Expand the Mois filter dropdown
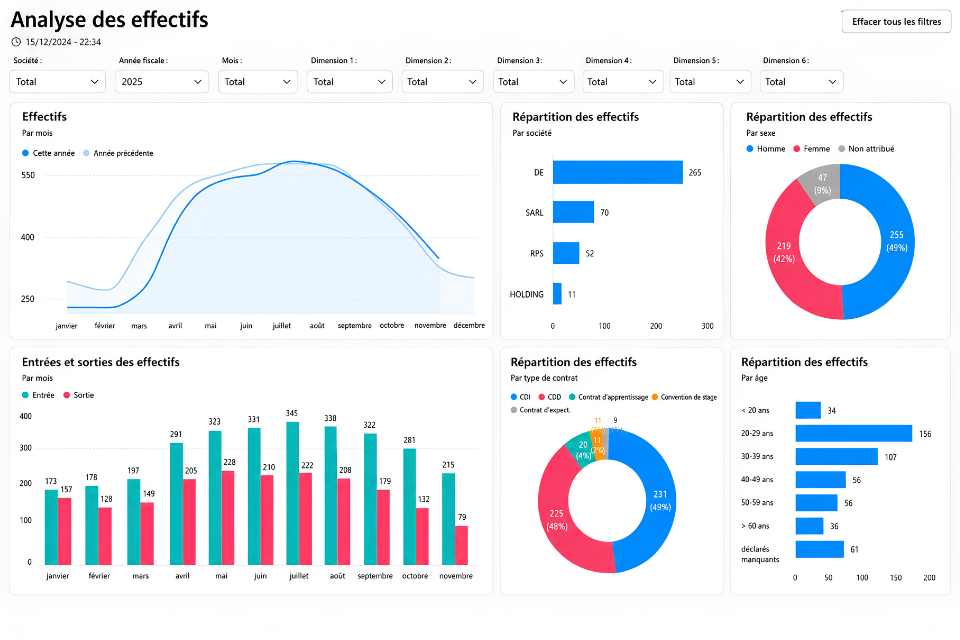The image size is (960, 640). (258, 81)
